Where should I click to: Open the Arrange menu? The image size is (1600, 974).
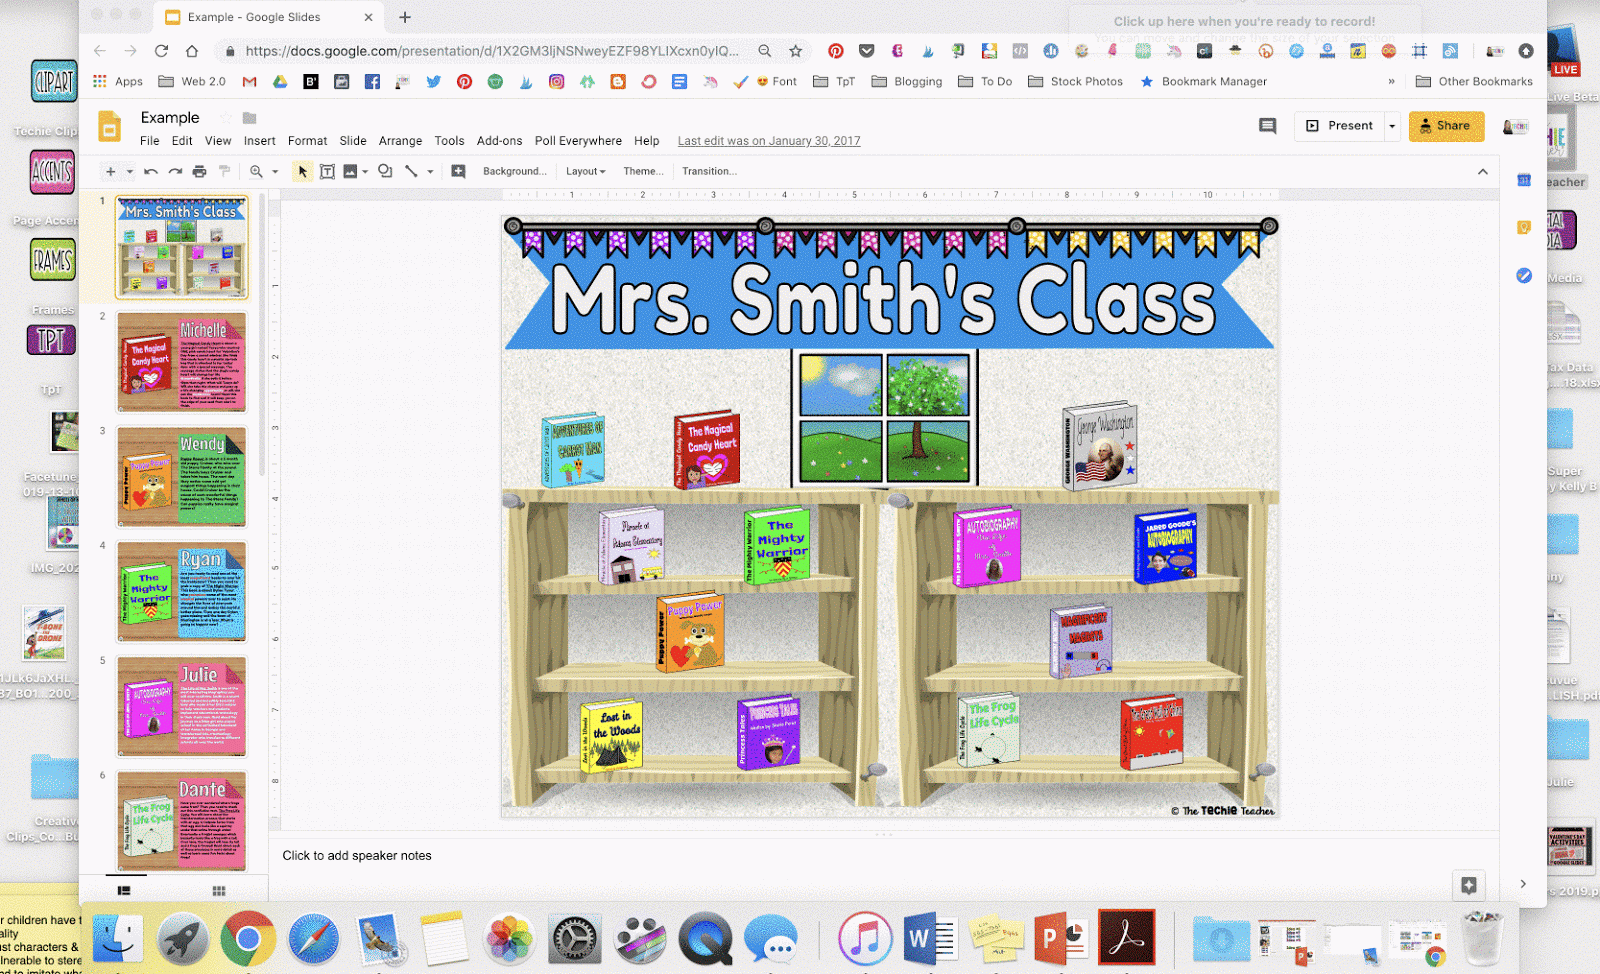click(400, 141)
